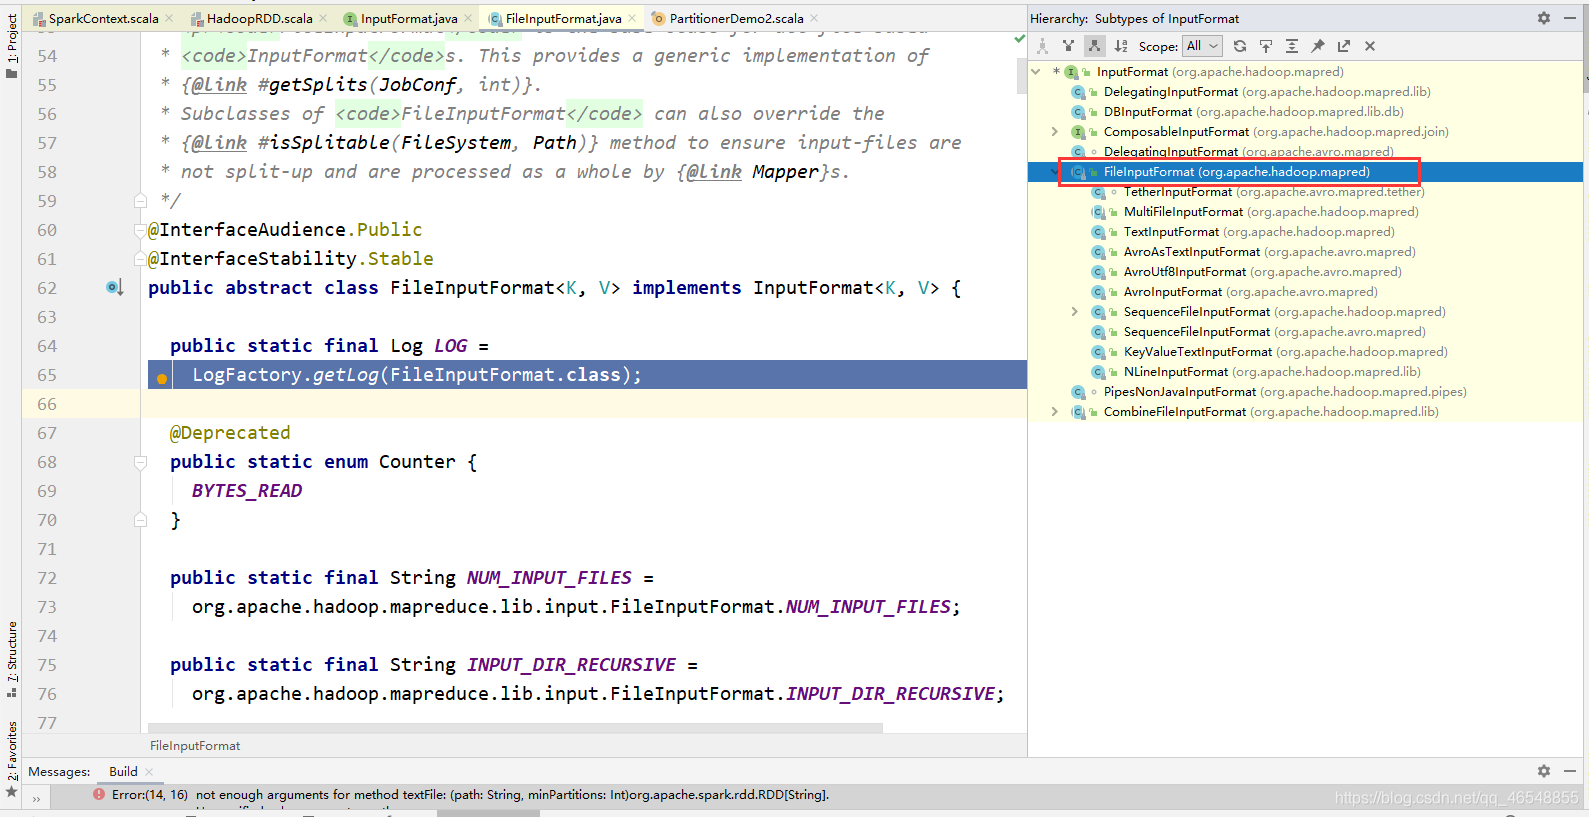Close the SparkContext.scala tab
Image resolution: width=1589 pixels, height=817 pixels.
point(168,18)
